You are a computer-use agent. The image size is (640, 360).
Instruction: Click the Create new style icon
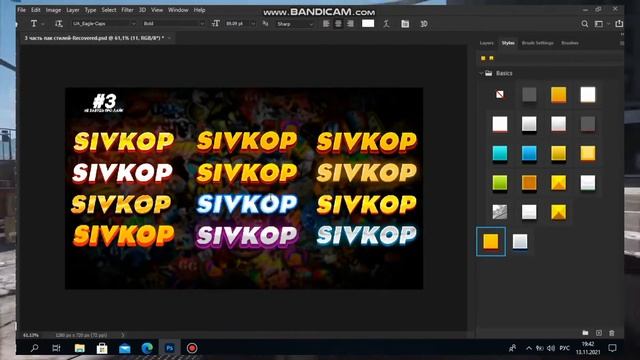[x=599, y=333]
